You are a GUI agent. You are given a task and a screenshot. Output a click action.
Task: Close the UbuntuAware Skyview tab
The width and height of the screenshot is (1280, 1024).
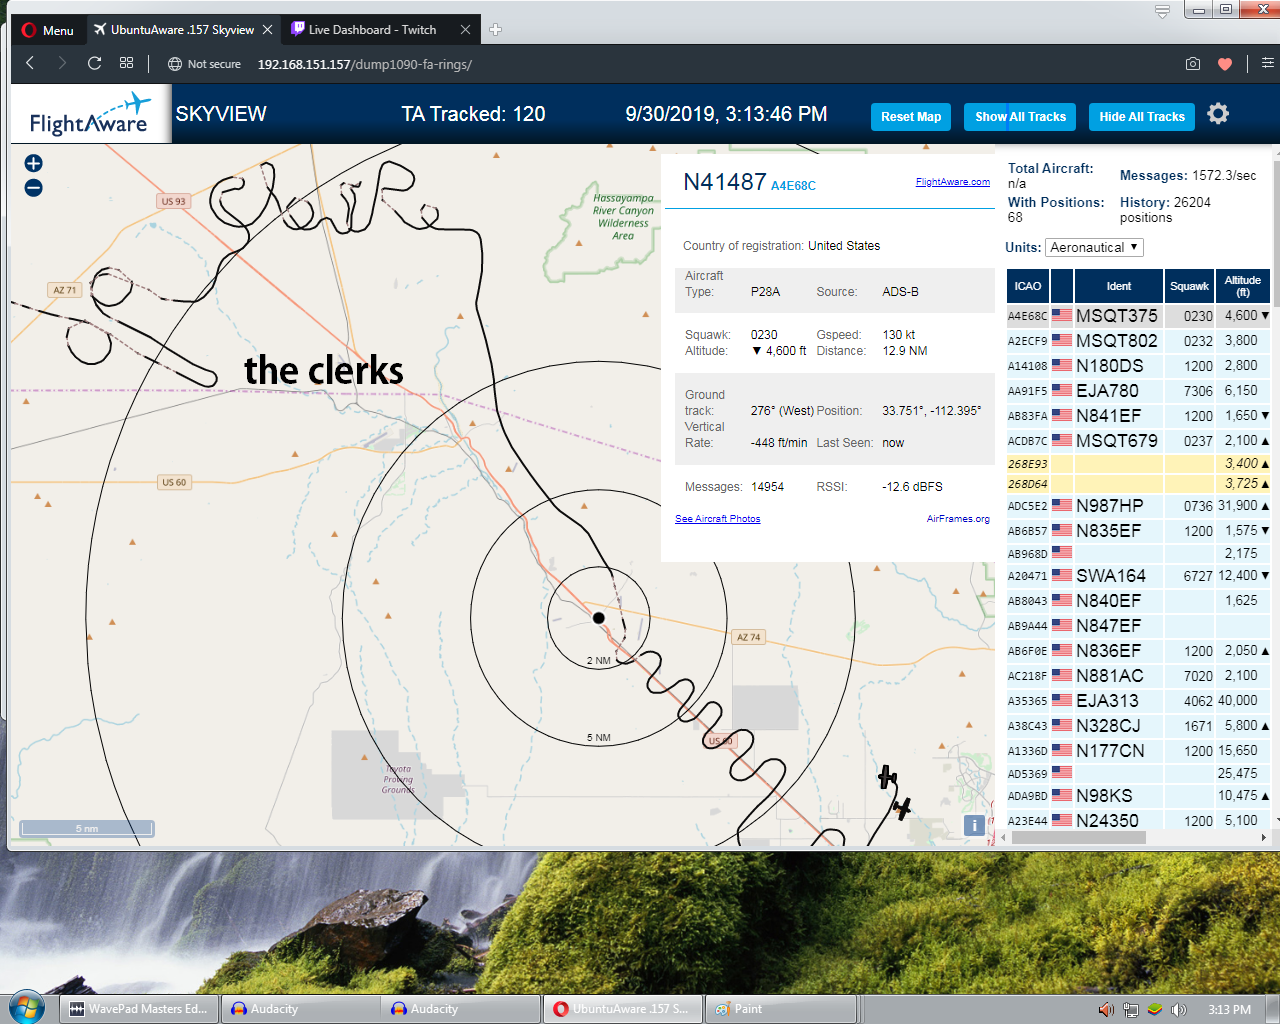pos(267,30)
